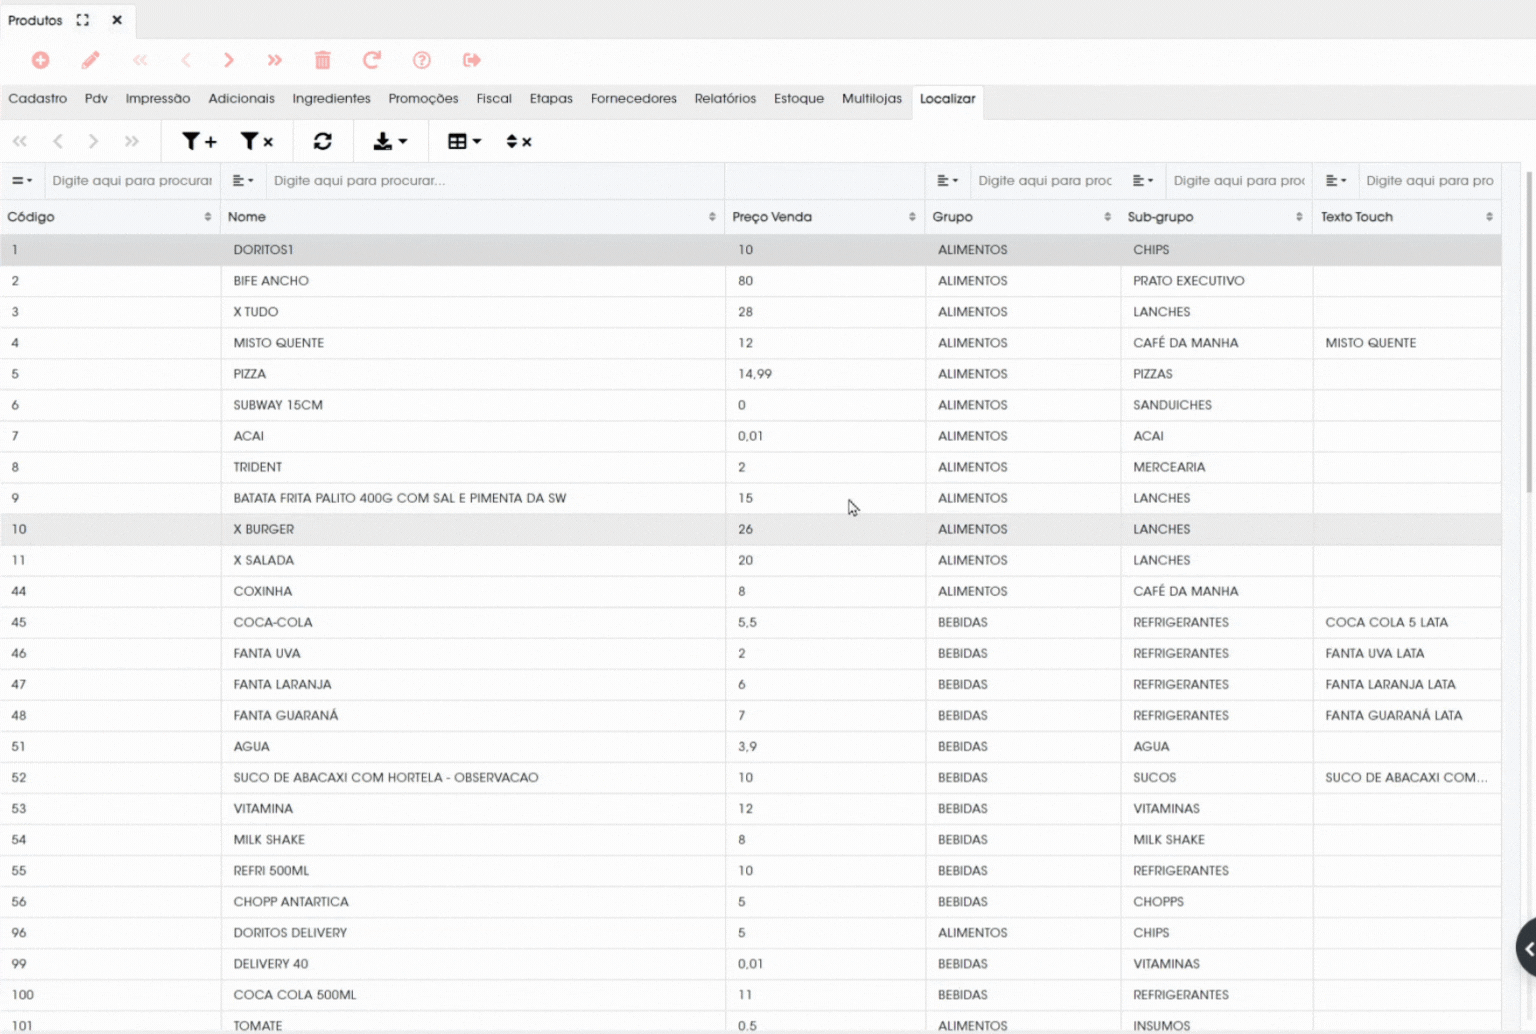Click the Grupo search input field
Viewport: 1536px width, 1034px height.
pos(1045,181)
